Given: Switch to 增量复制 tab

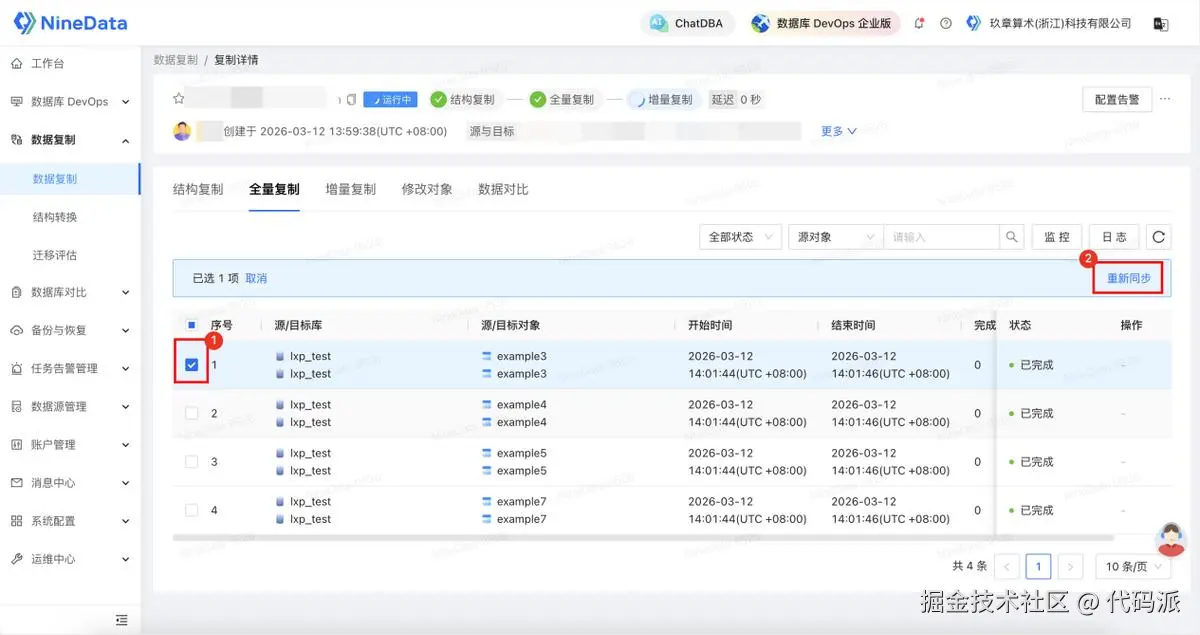Looking at the screenshot, I should click(351, 189).
